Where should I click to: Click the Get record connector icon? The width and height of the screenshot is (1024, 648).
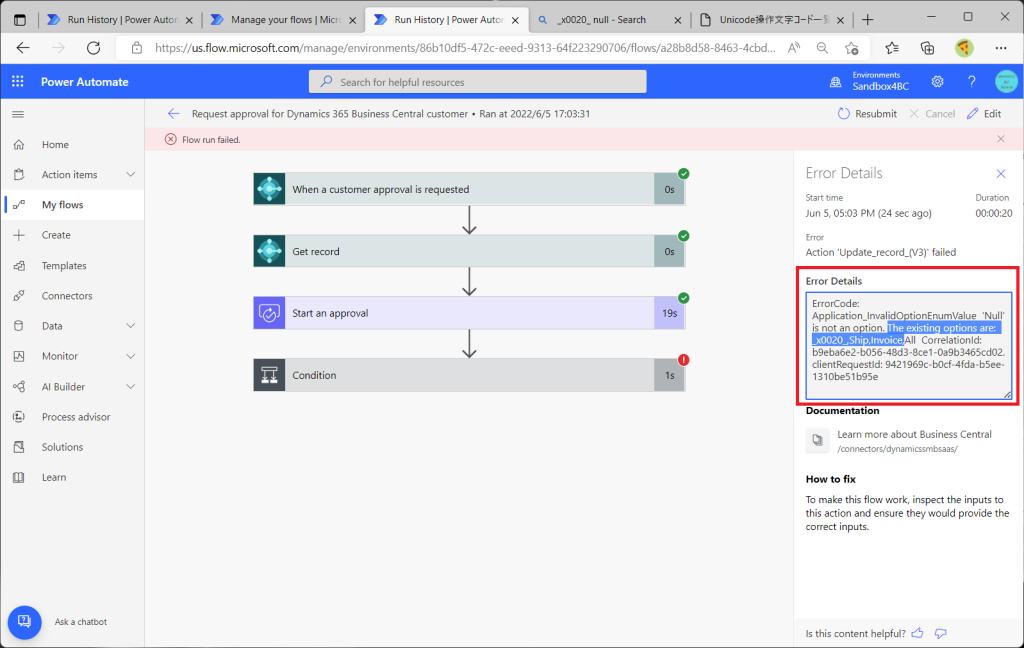tap(269, 251)
